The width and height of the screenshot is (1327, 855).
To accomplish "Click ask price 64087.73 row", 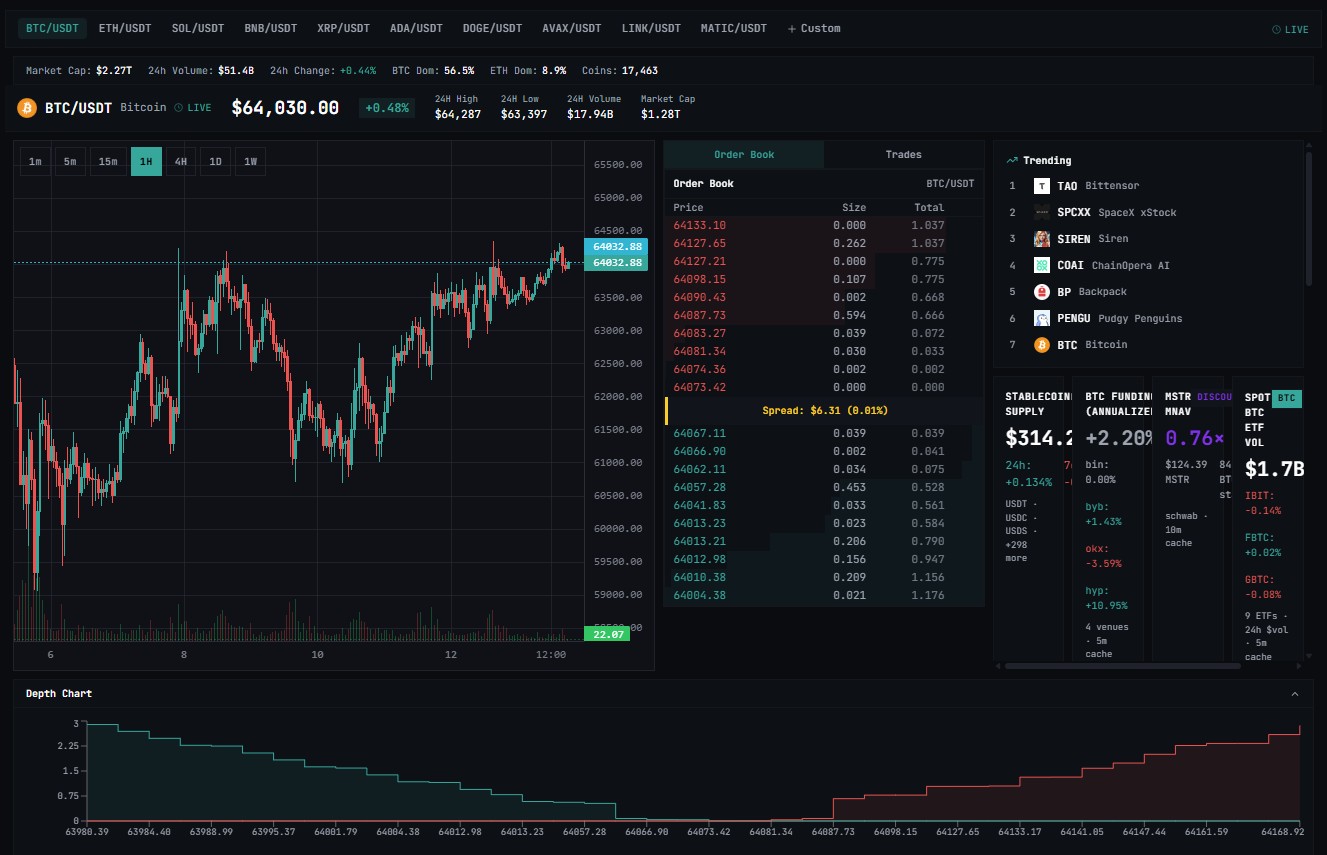I will tap(824, 315).
